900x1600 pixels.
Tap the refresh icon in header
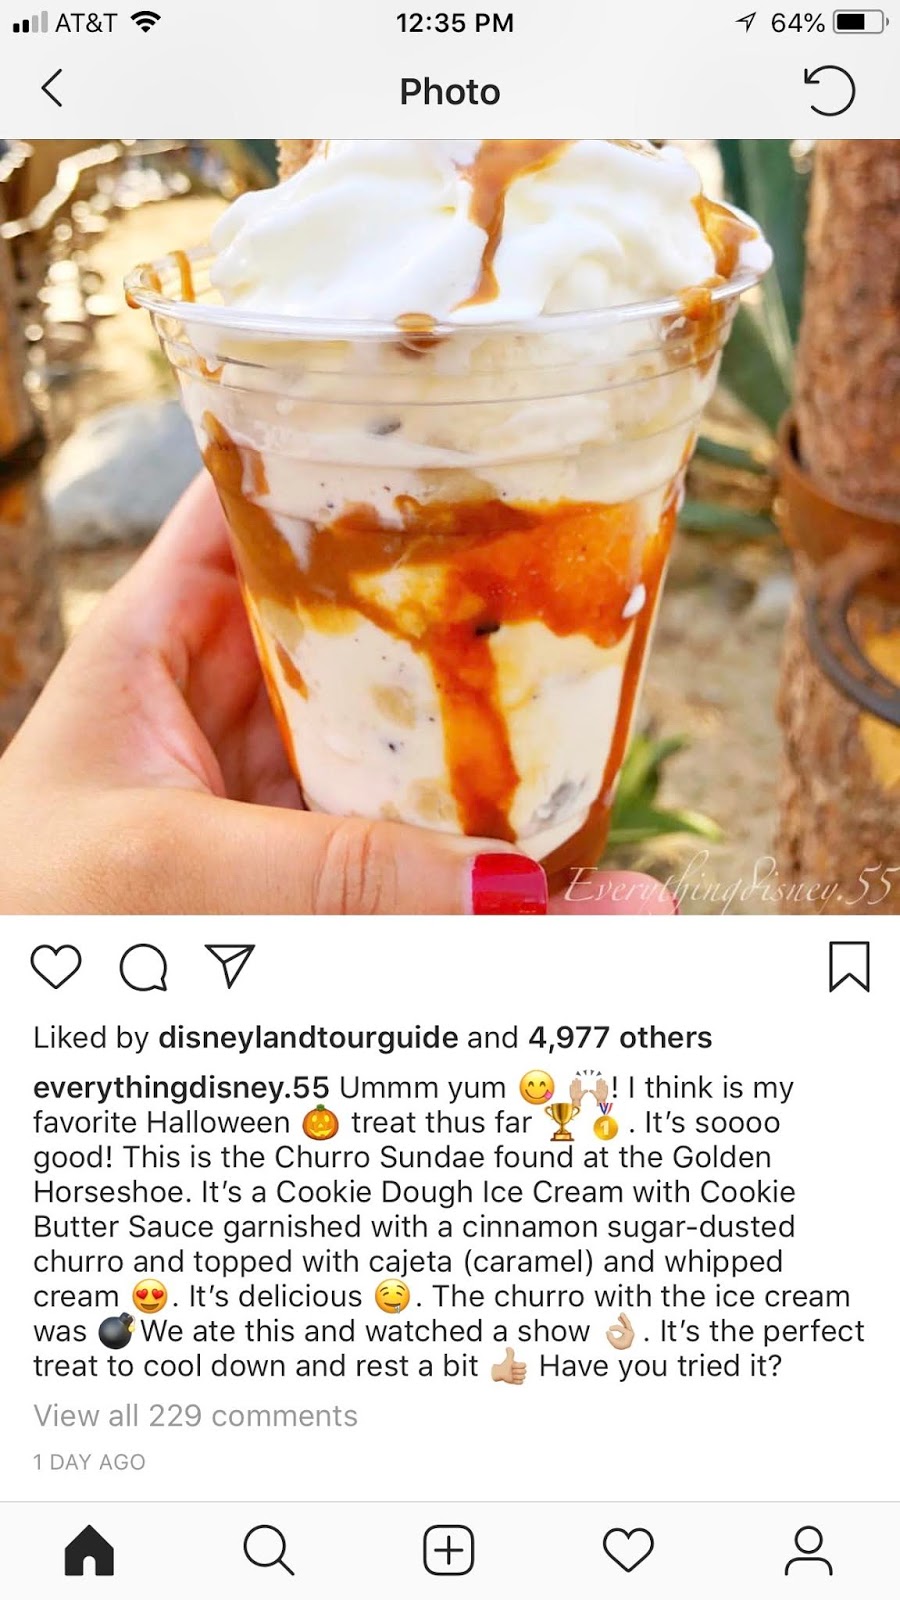829,90
